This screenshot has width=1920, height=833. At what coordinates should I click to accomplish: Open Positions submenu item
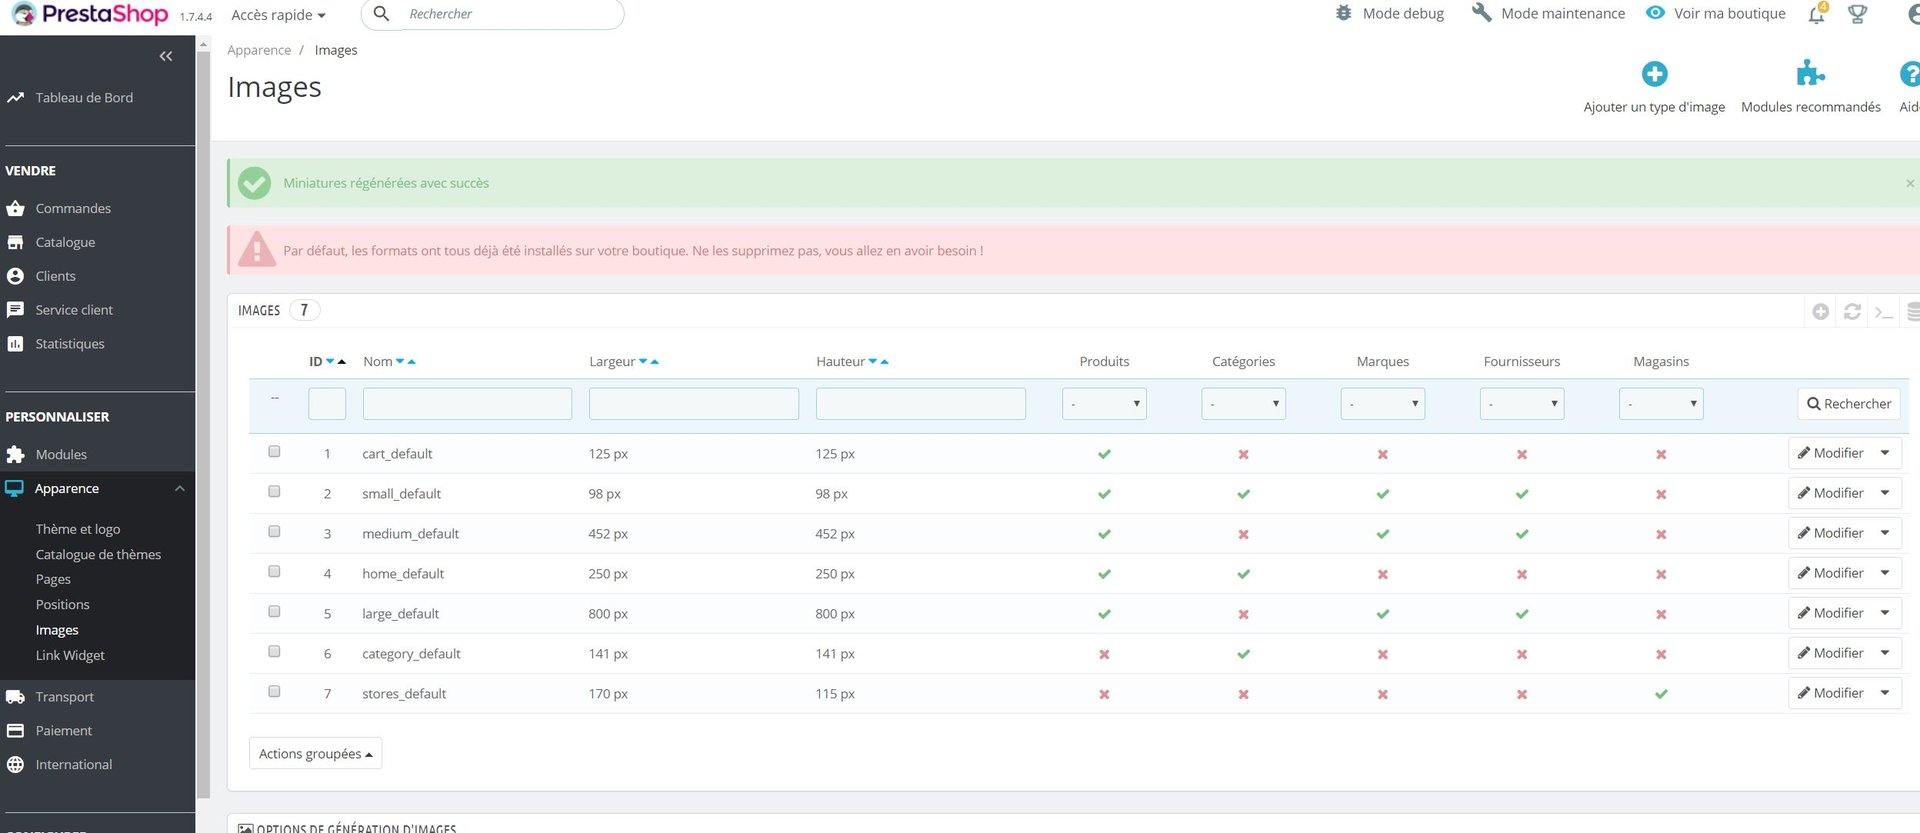62,605
